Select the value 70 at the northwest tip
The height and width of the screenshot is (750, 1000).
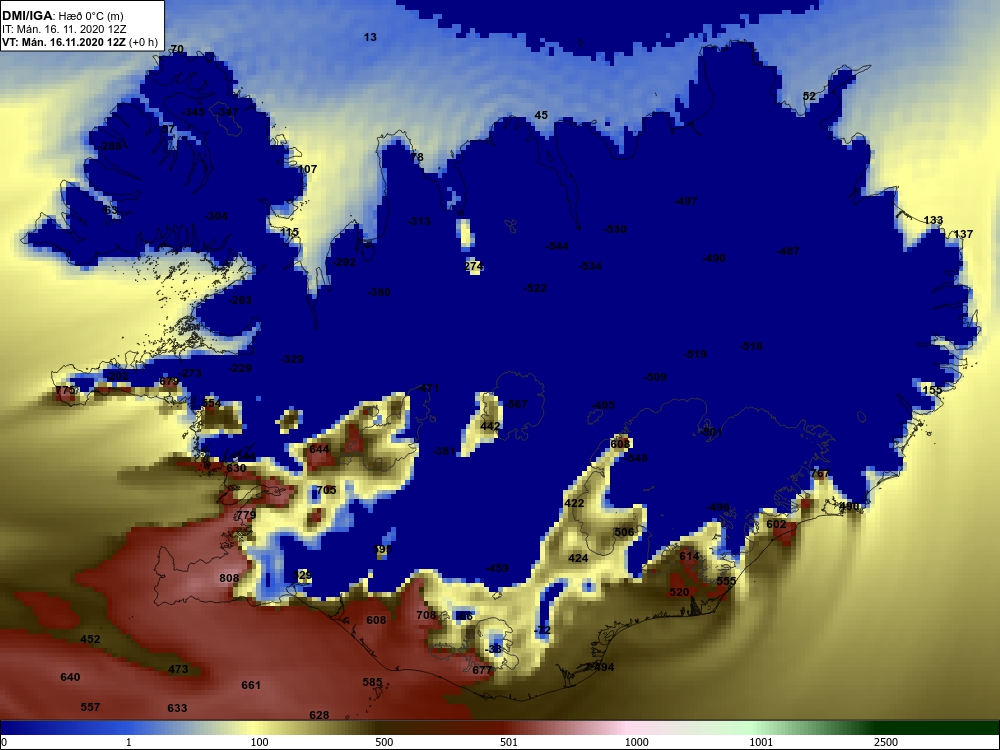coord(177,49)
